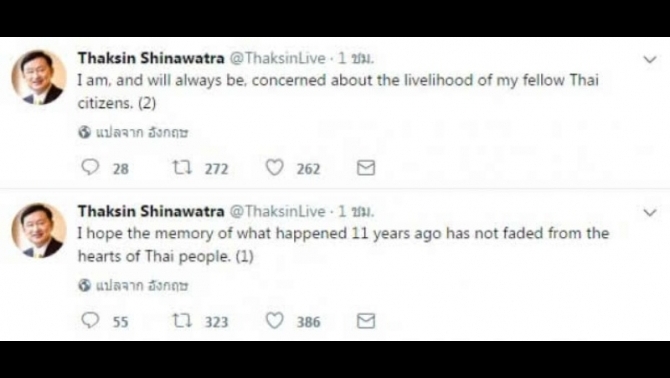This screenshot has height=378, width=670.
Task: Send first tweet via direct message envelope
Action: pos(366,168)
